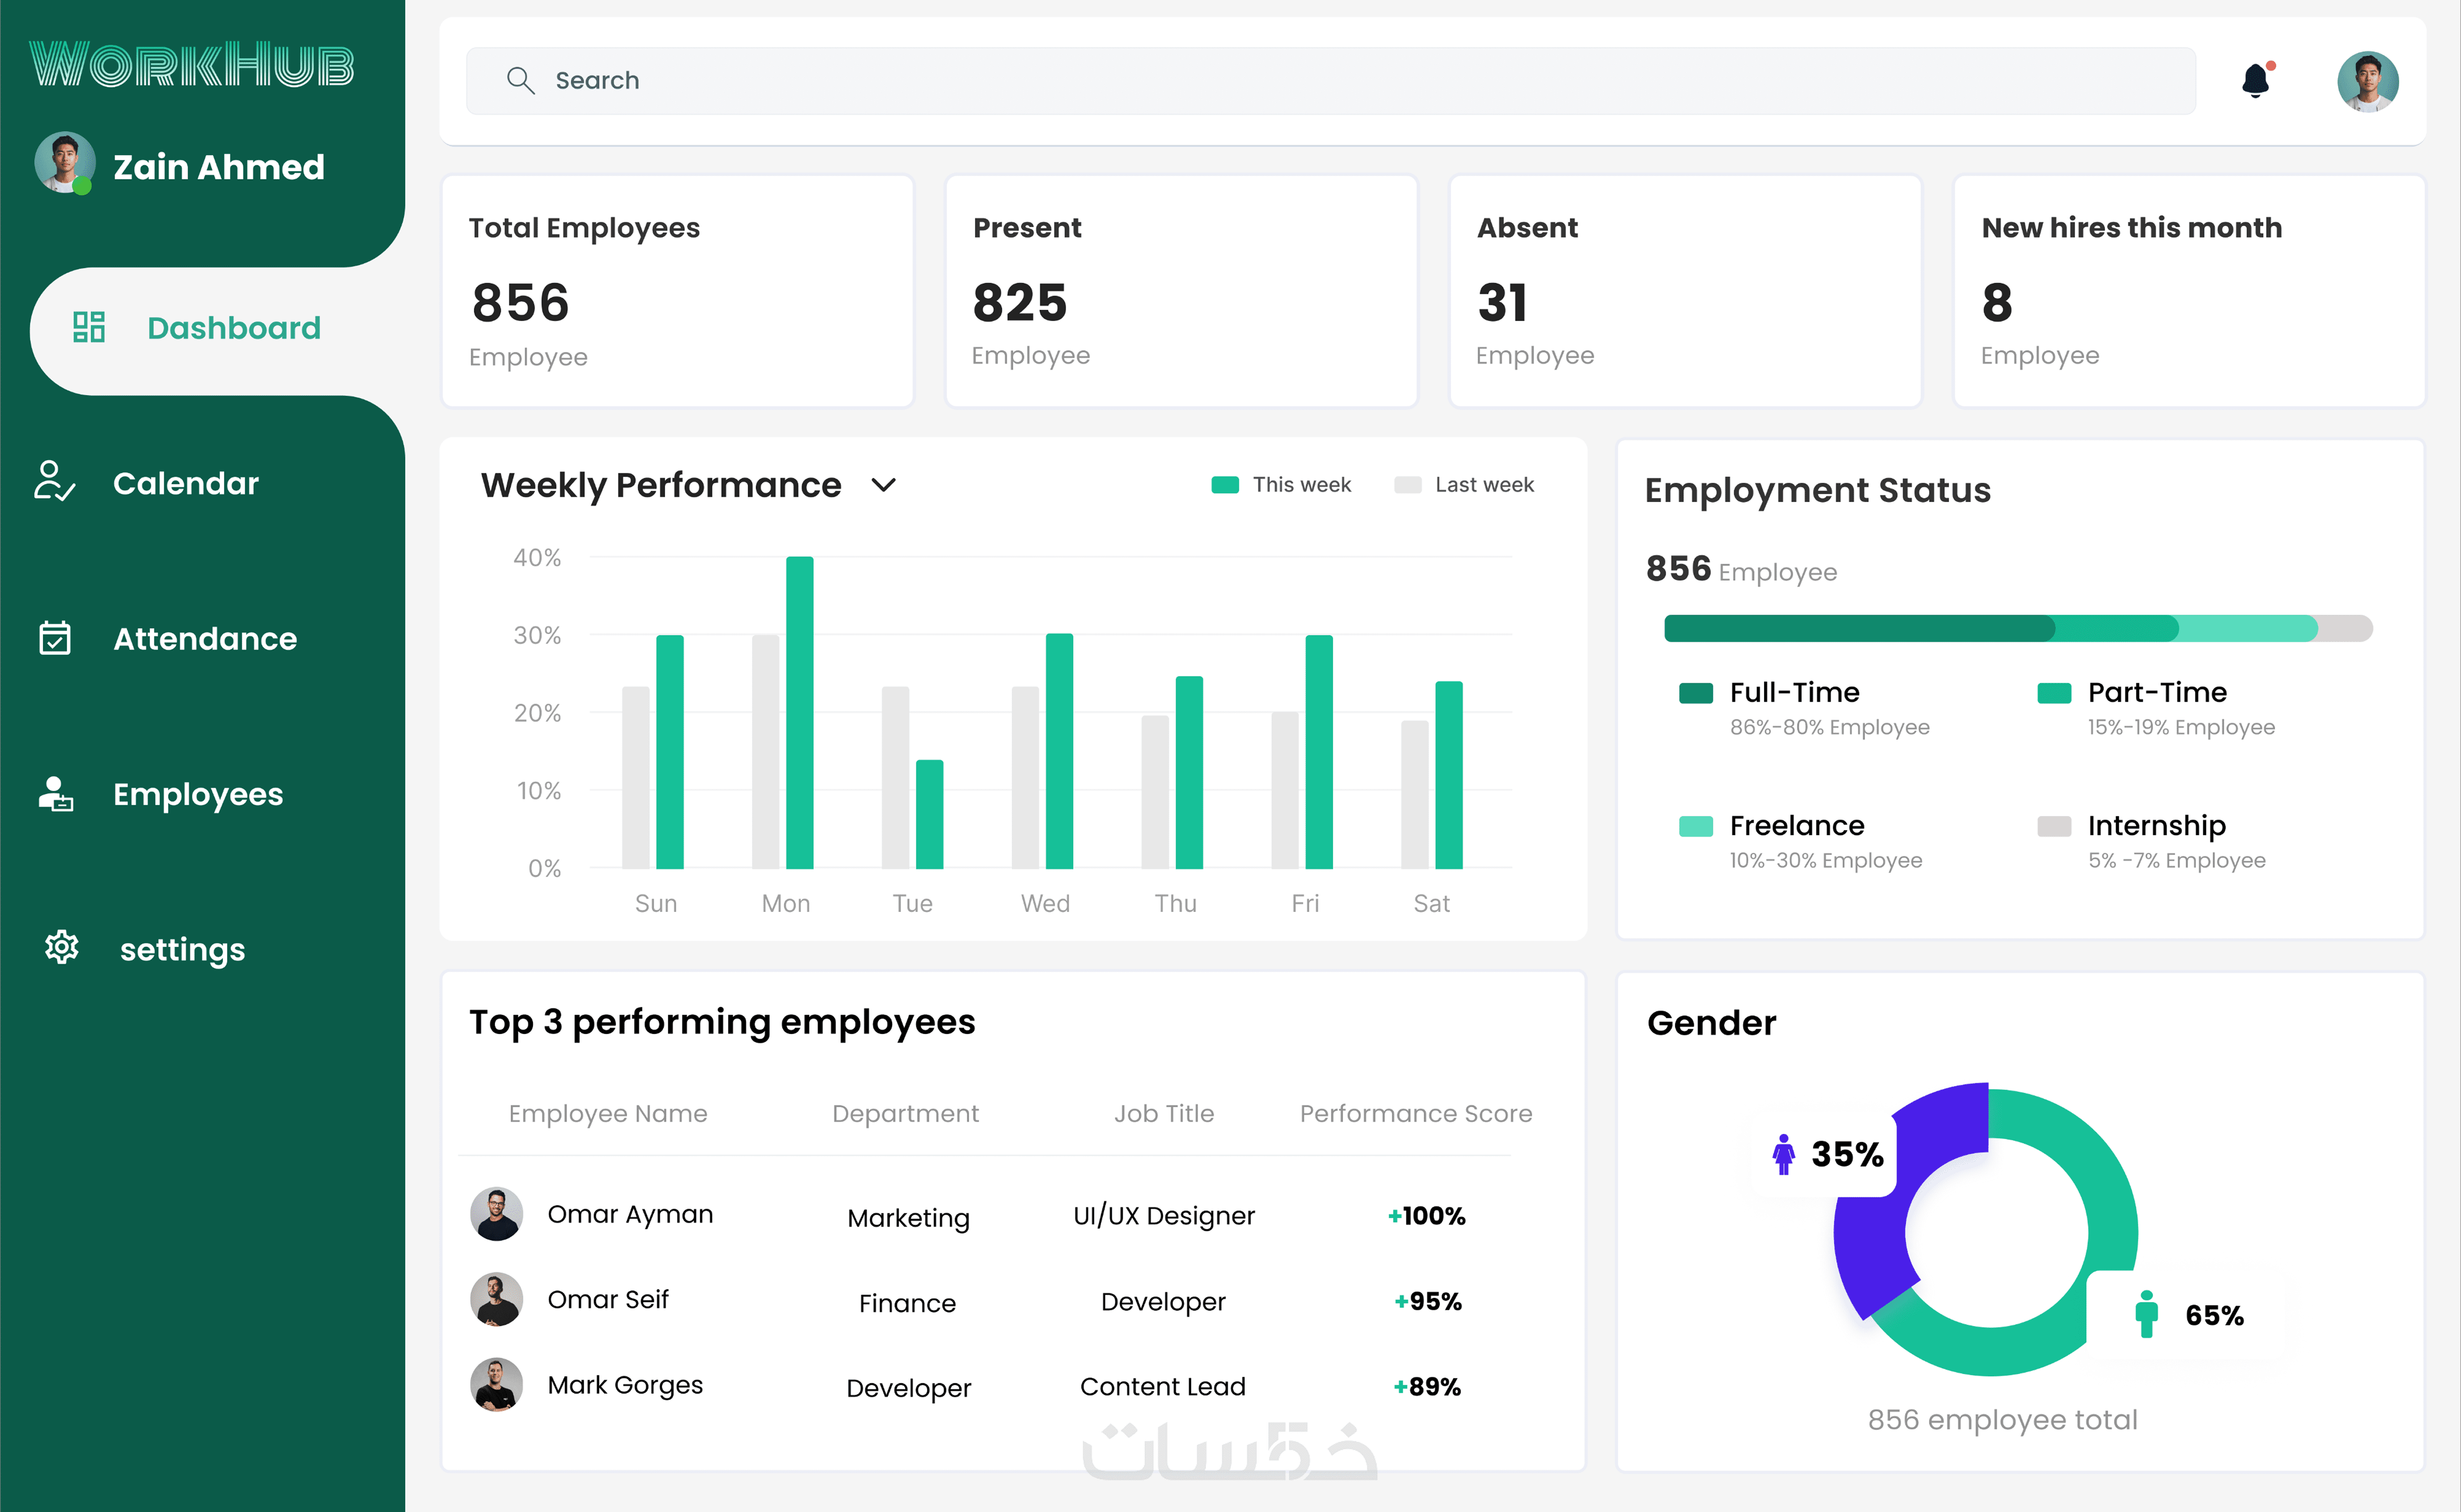Click the Performance Score column header

coord(1415,1113)
